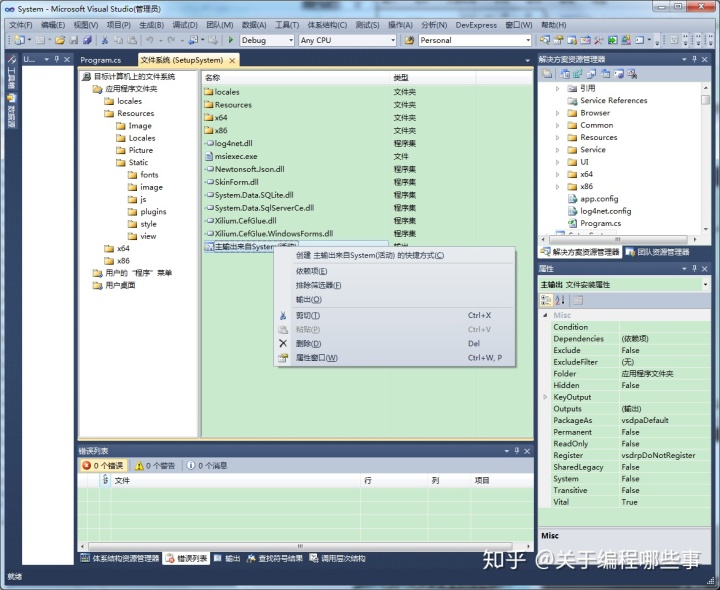
Task: Toggle auto-hide pin on 错误列表 panel
Action: tap(517, 451)
